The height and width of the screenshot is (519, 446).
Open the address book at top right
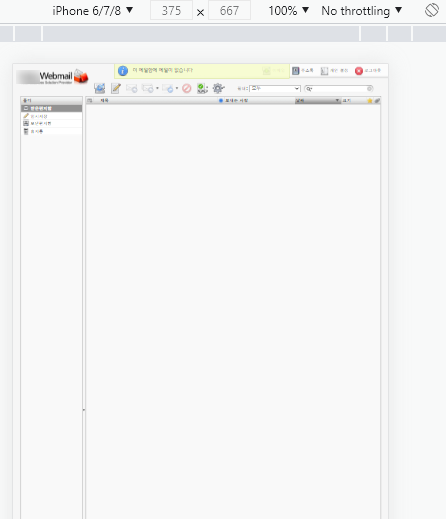pyautogui.click(x=303, y=71)
